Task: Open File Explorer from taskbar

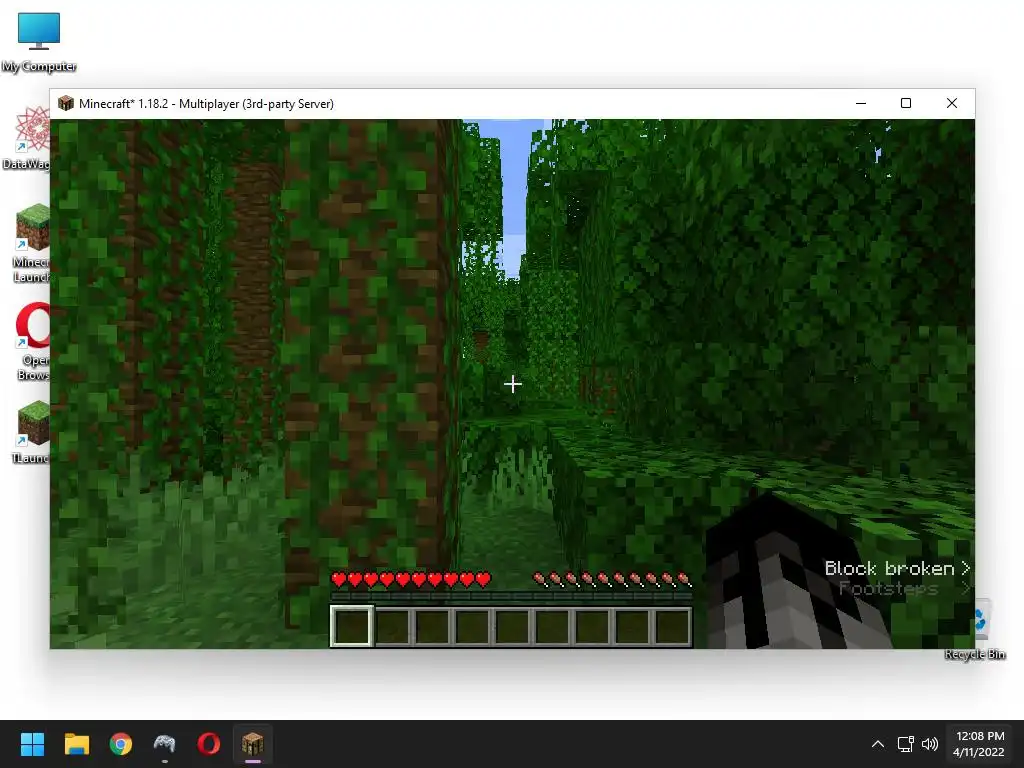Action: tap(76, 744)
